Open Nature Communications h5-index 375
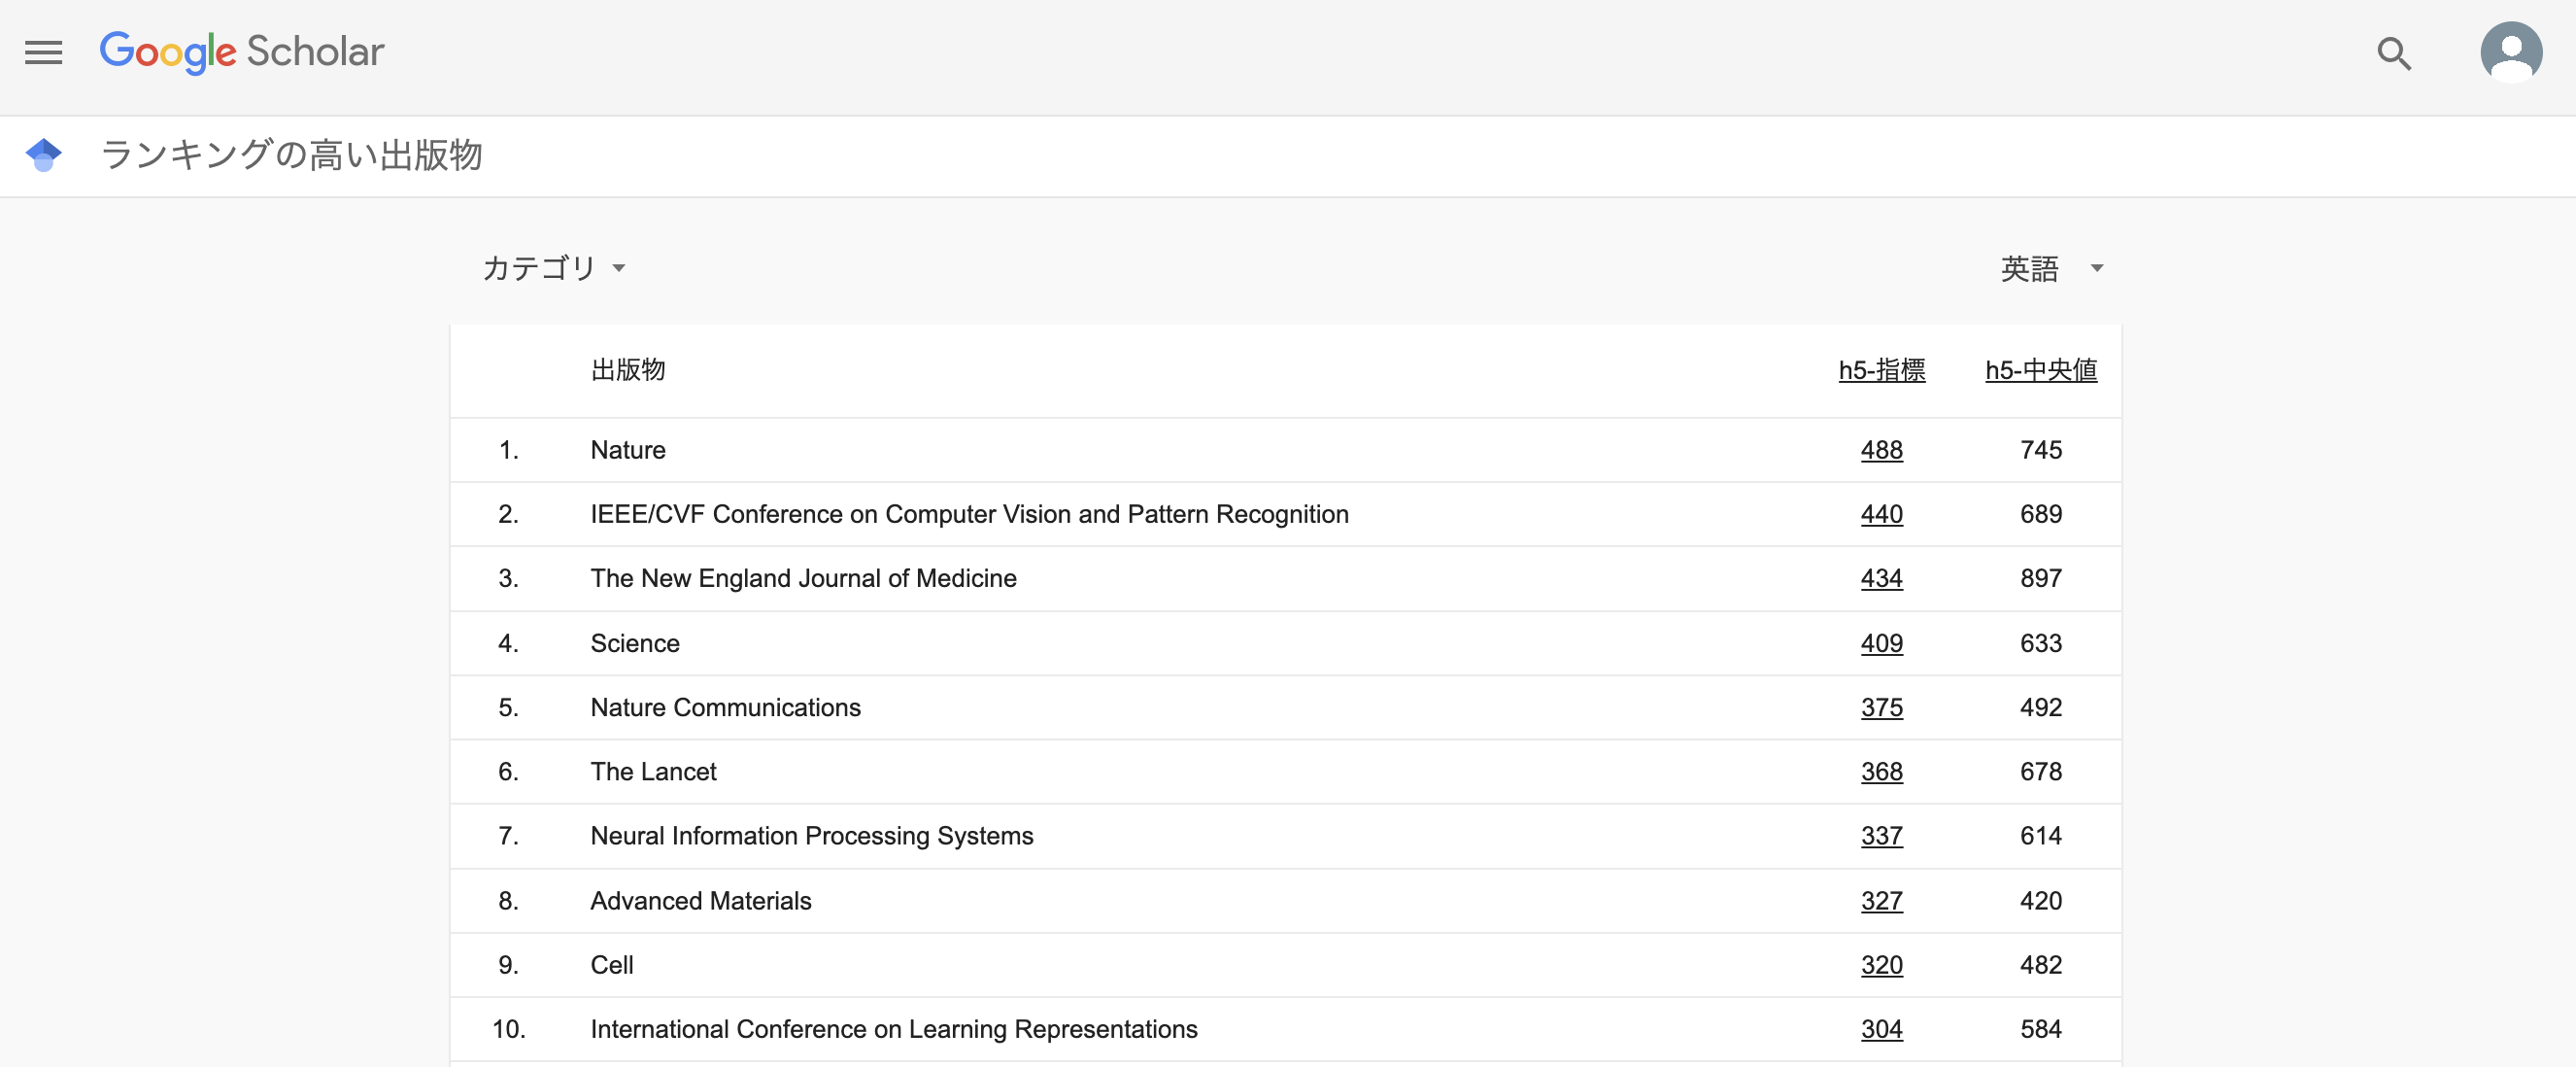 point(1881,707)
